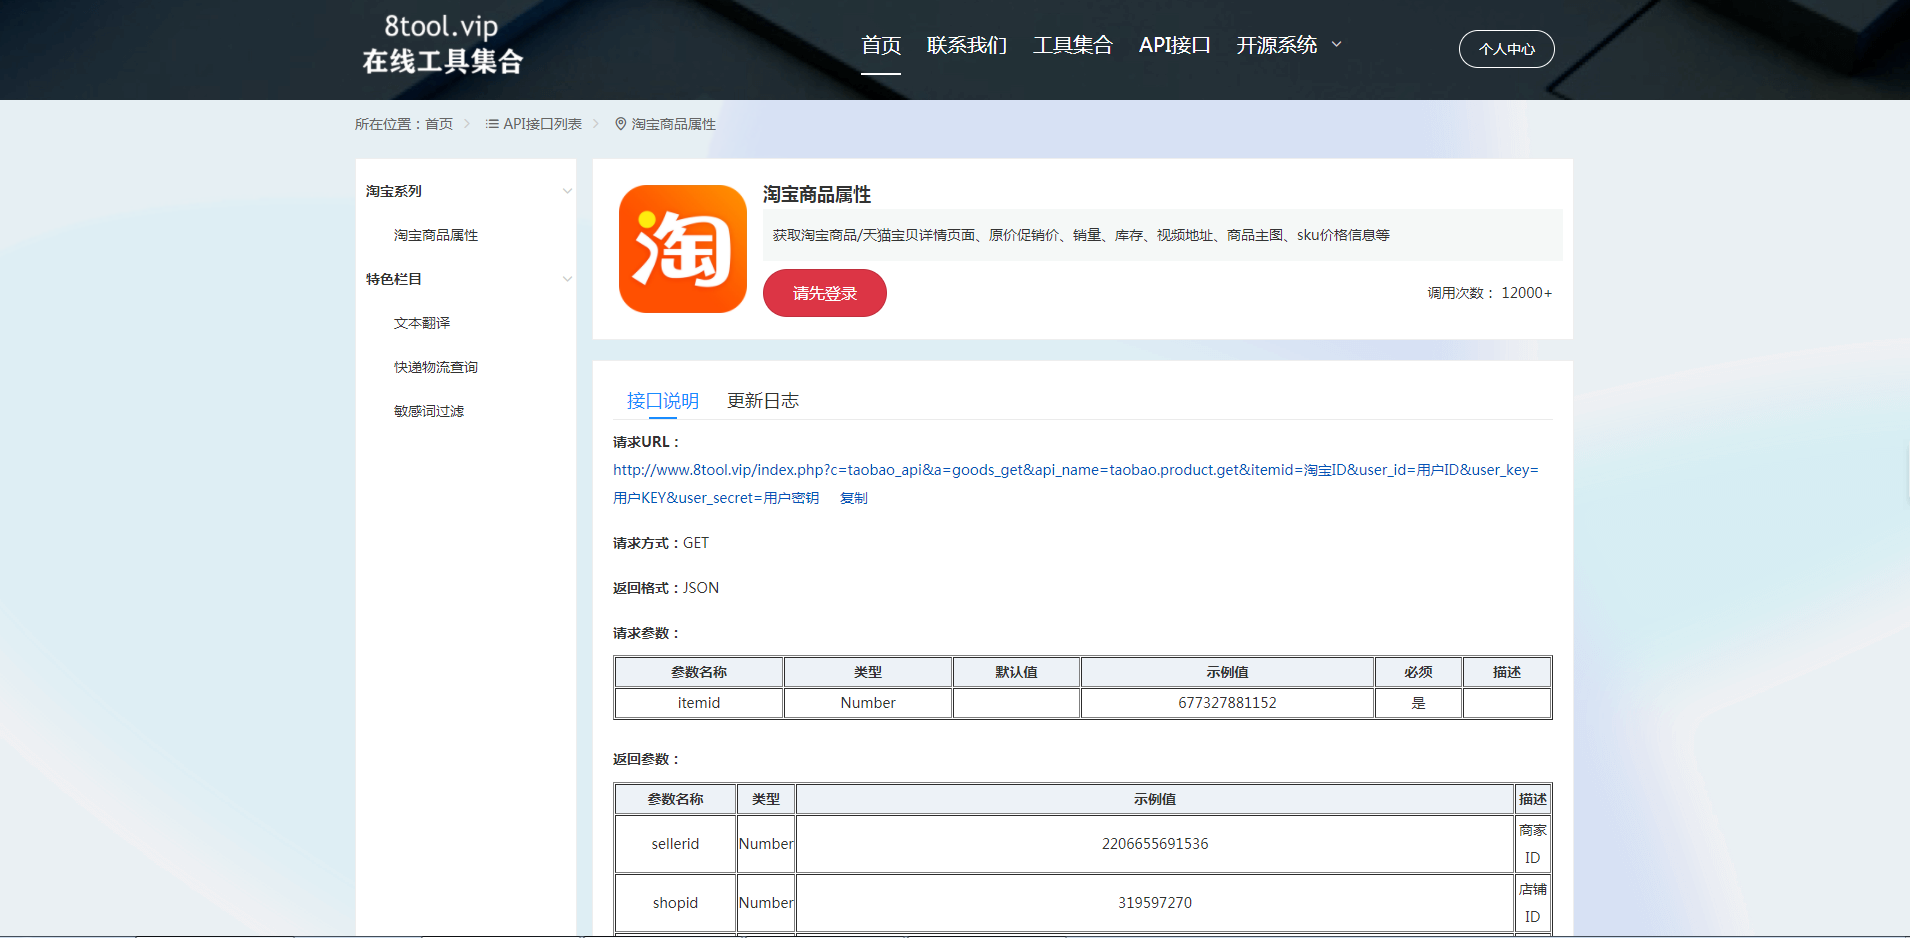Open the 首页 navigation menu item
Screen dimensions: 1910x938
click(880, 45)
